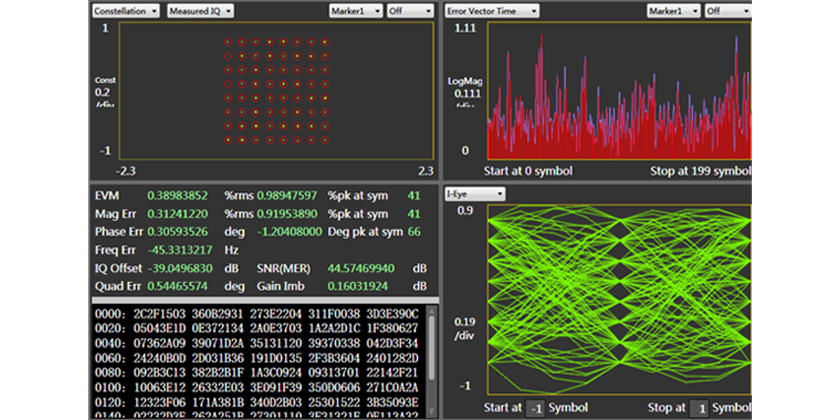Click the Start at symbol field of eye diagram

536,408
